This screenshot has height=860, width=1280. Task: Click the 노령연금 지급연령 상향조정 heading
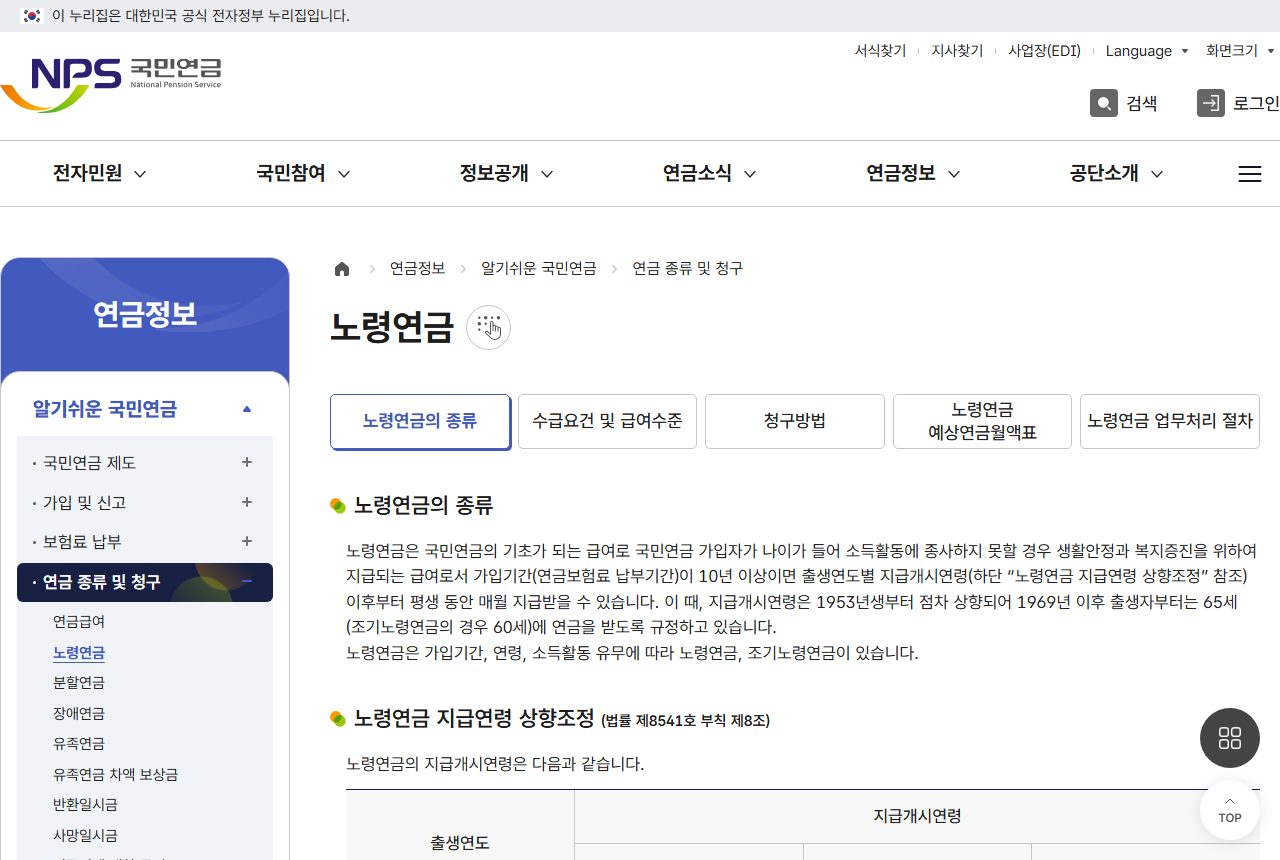pyautogui.click(x=474, y=718)
